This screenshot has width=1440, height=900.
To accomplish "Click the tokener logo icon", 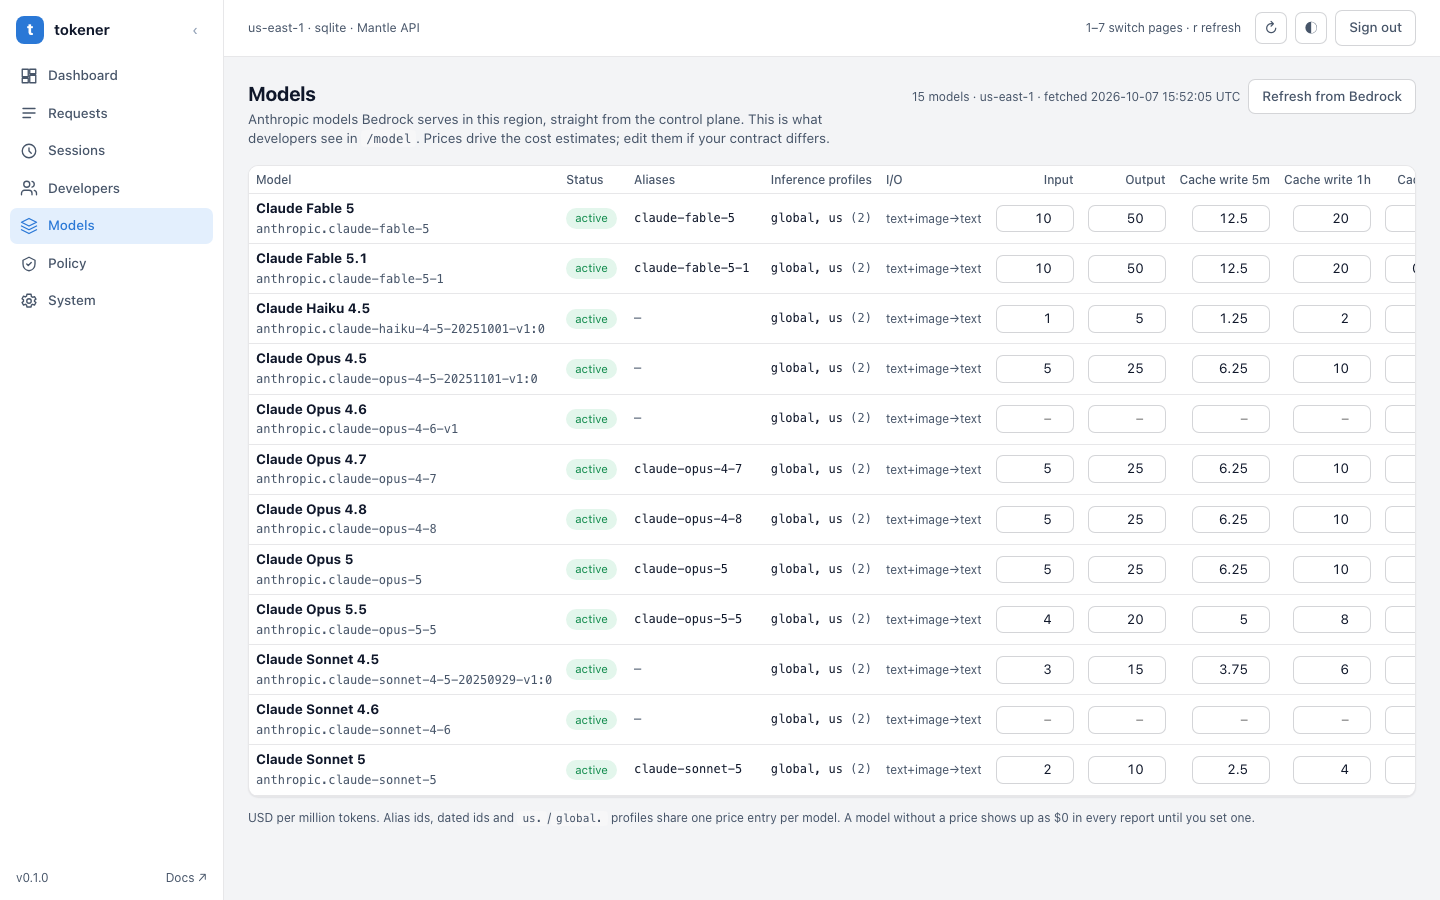I will pos(30,30).
